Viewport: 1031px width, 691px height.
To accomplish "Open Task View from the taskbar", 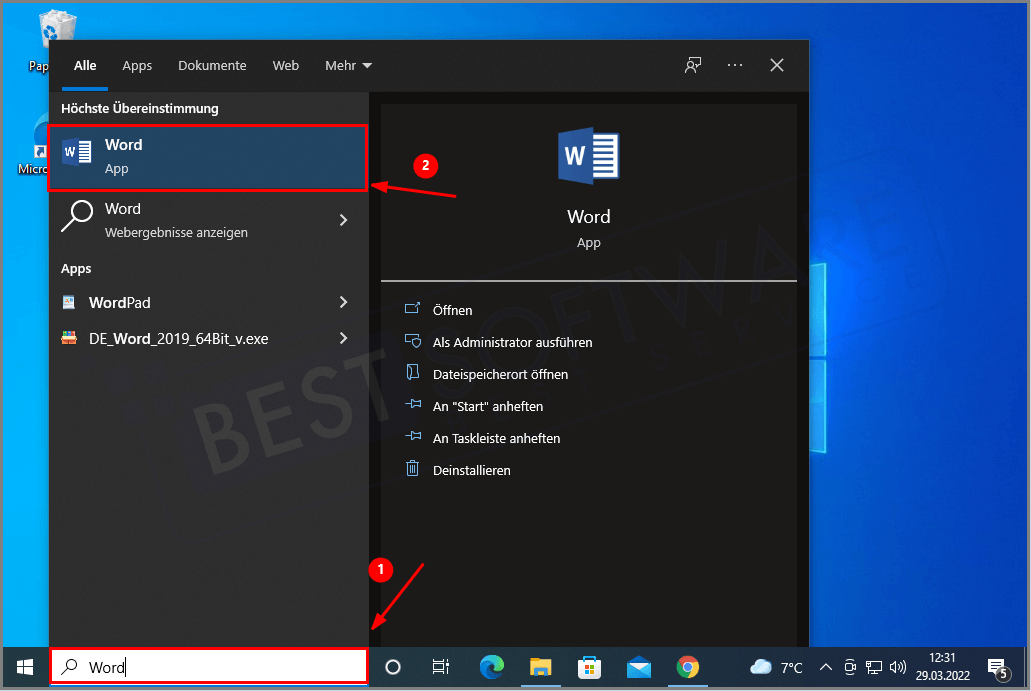I will 440,667.
